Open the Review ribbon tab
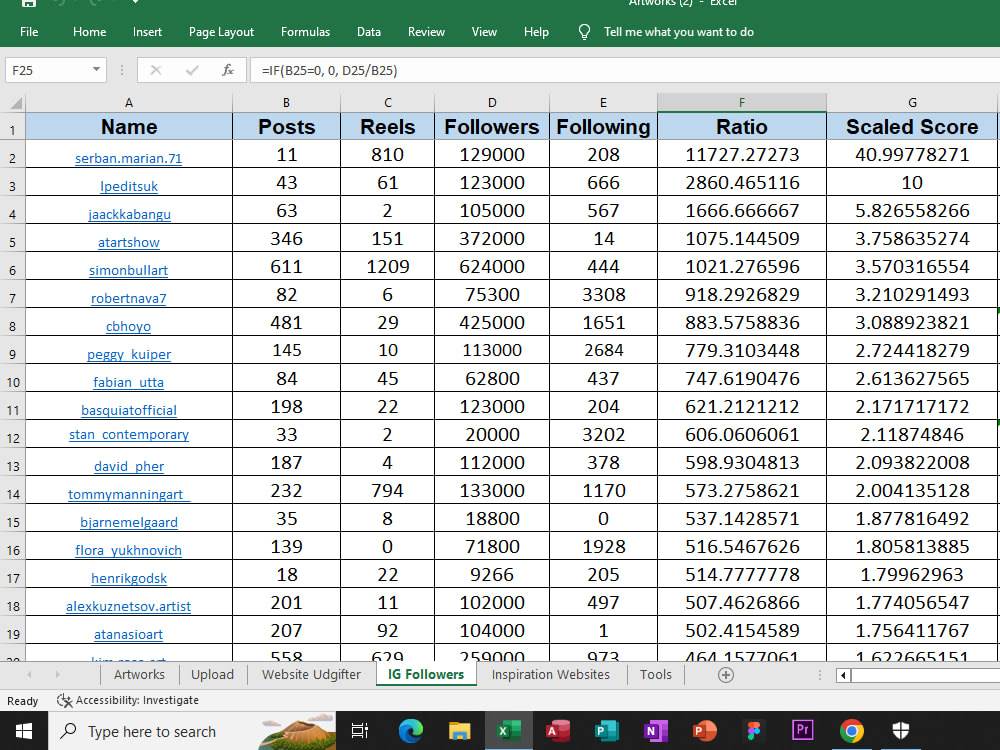This screenshot has width=1000, height=750. pyautogui.click(x=427, y=32)
